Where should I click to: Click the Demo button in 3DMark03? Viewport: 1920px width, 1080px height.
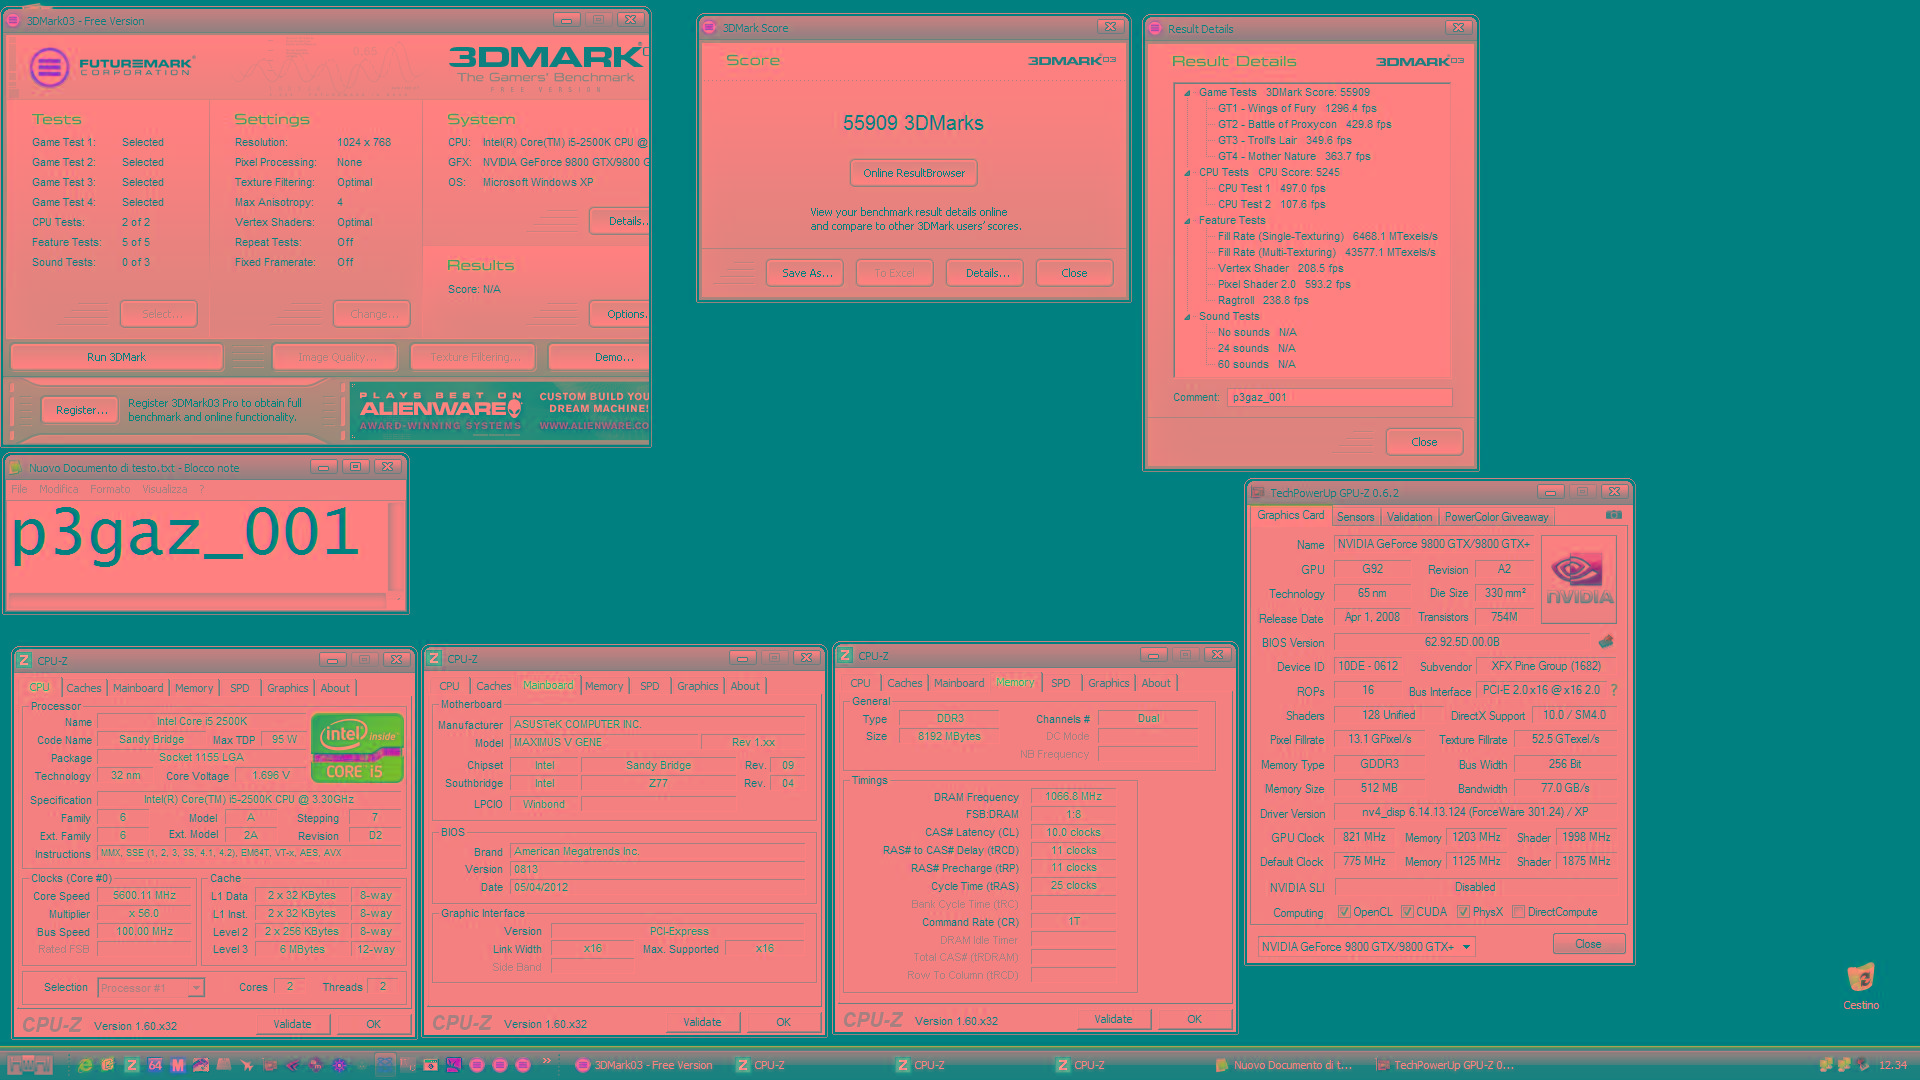coord(600,357)
